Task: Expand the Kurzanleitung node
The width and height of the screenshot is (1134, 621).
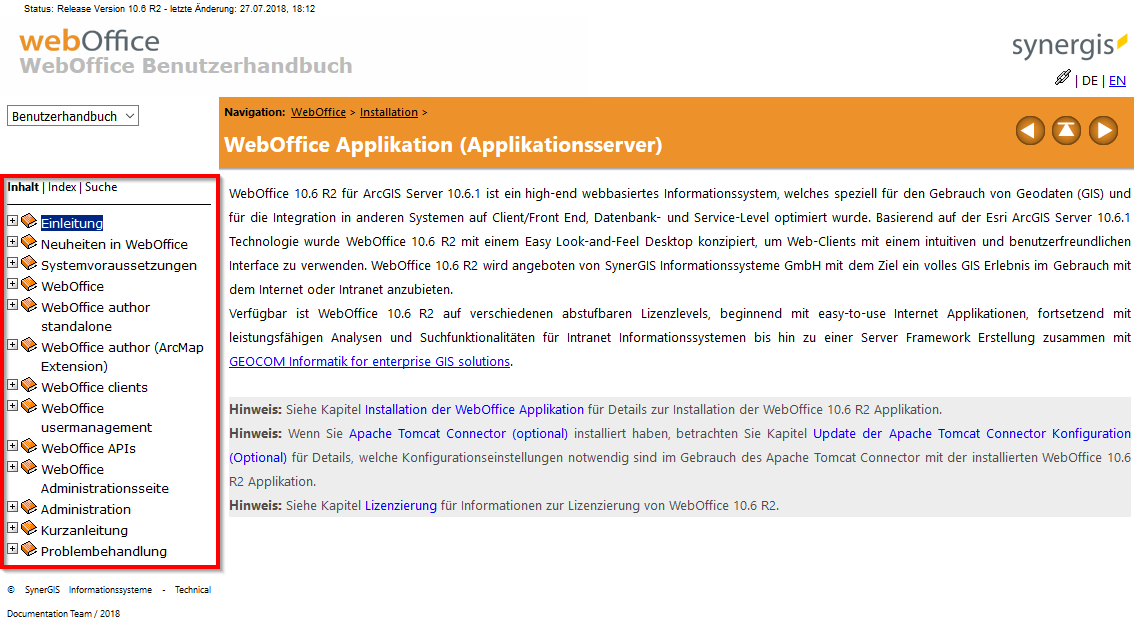Action: 12,527
